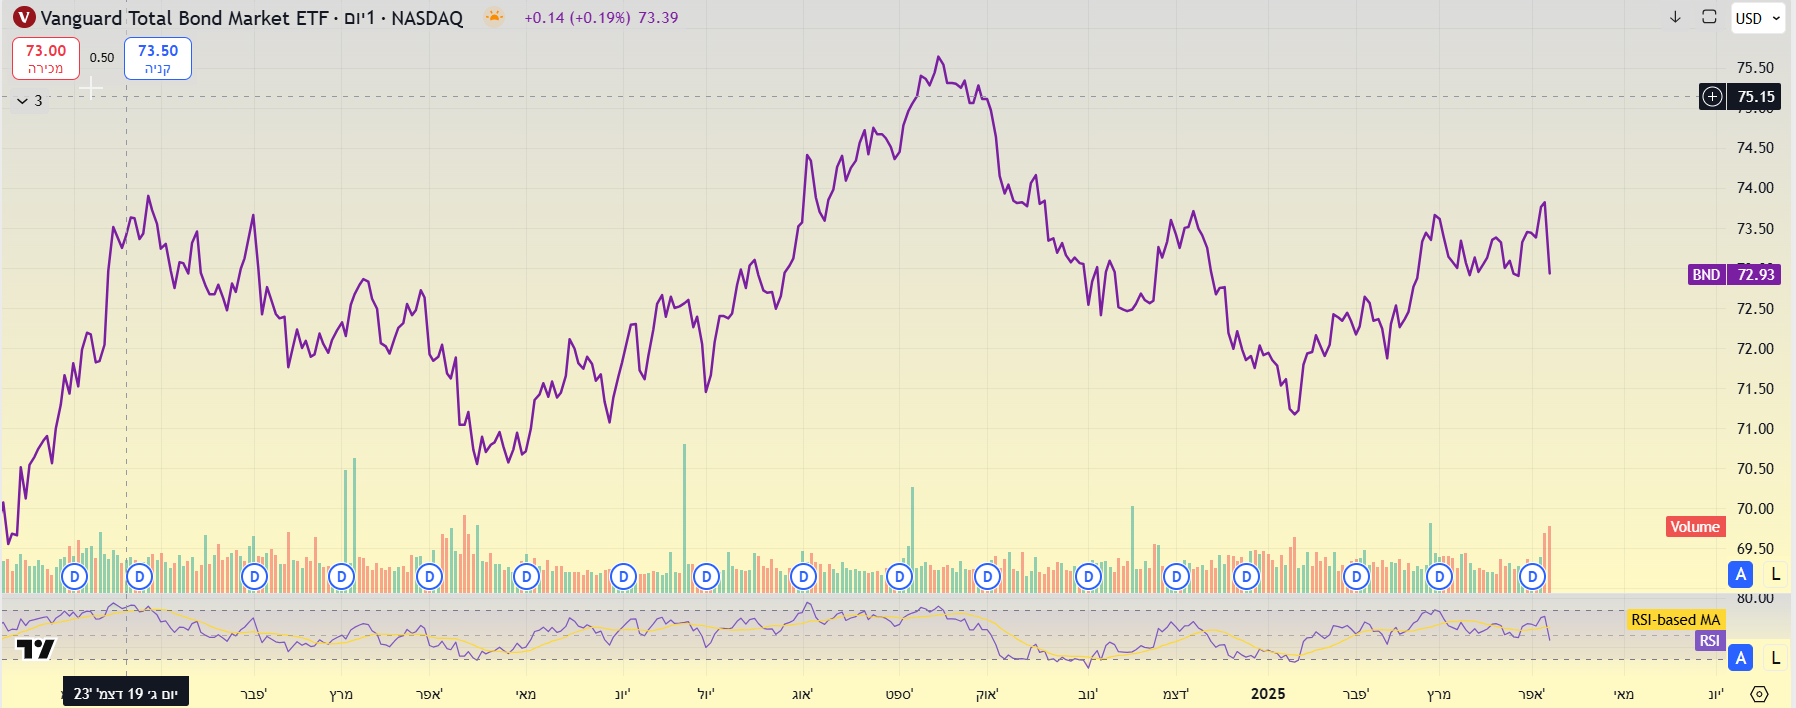This screenshot has width=1796, height=708.
Task: Click the 73.00 sell button
Action: [x=46, y=58]
